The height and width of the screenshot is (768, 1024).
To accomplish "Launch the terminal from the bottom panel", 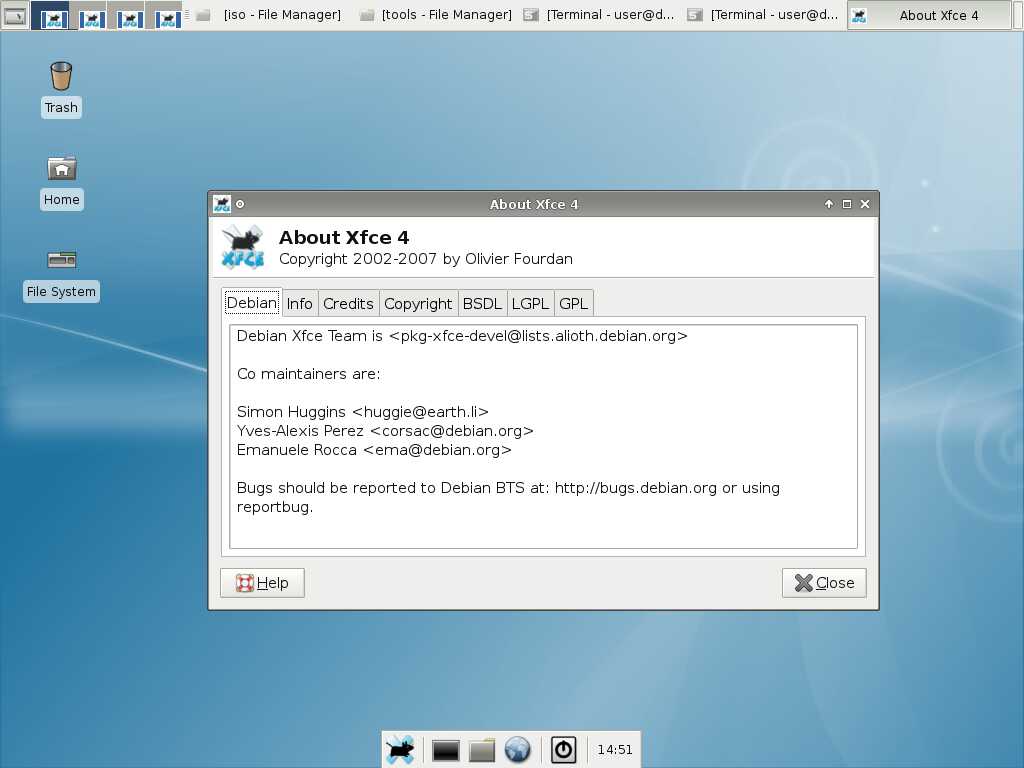I will [x=446, y=750].
